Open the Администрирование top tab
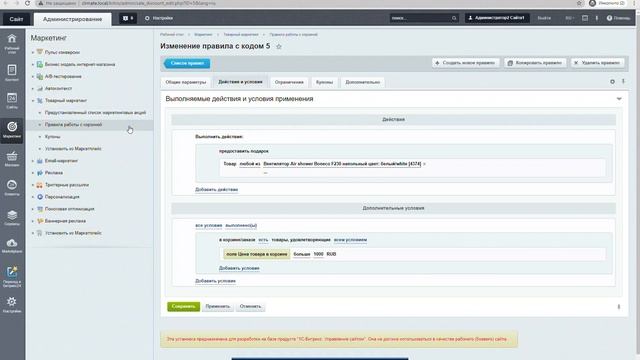 pyautogui.click(x=72, y=19)
